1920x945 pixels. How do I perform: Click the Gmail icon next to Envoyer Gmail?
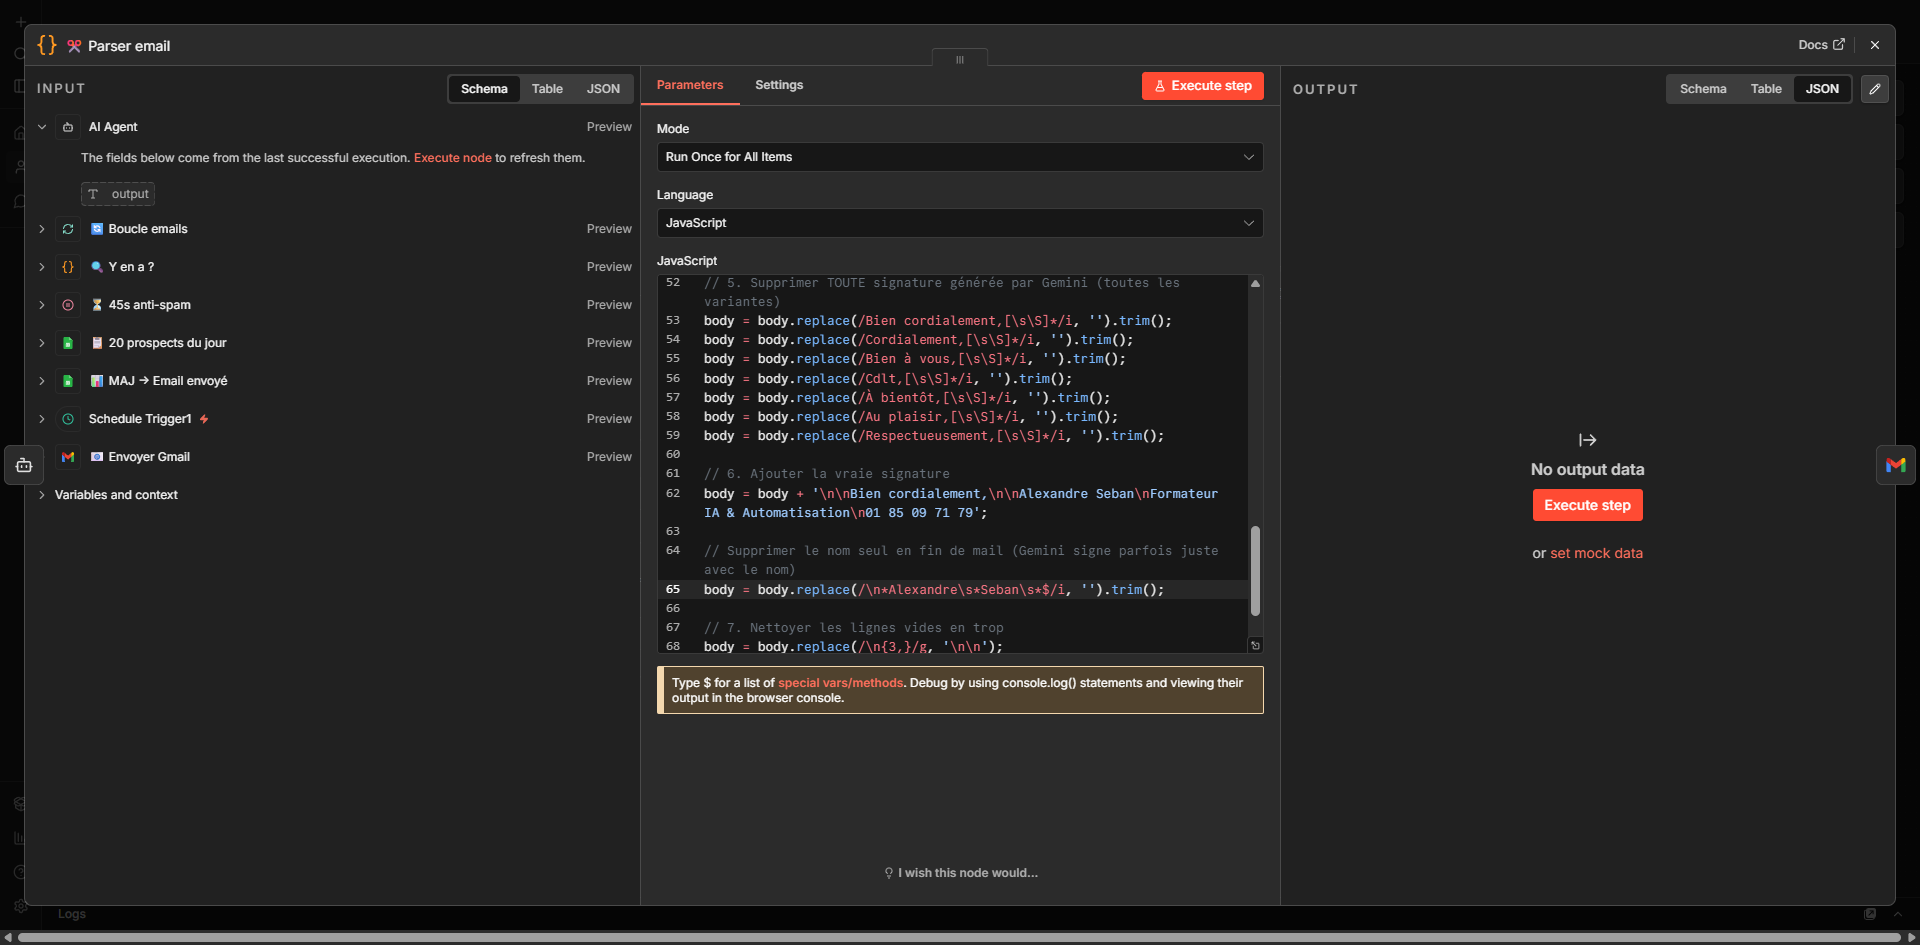67,457
